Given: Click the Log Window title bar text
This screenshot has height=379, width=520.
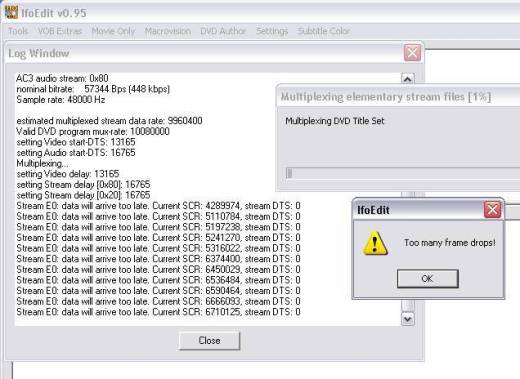Looking at the screenshot, I should coord(39,53).
